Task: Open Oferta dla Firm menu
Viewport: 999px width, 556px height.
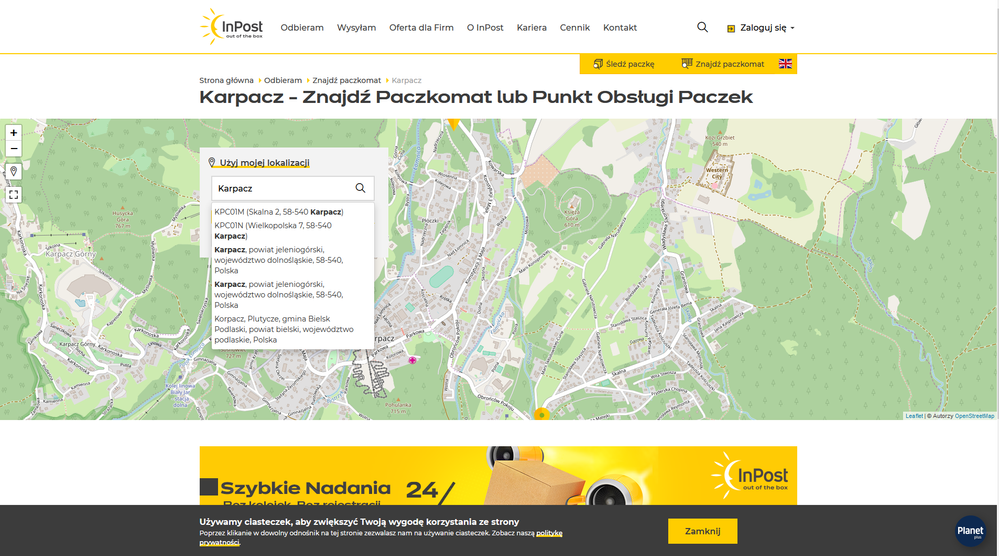Action: (x=421, y=28)
